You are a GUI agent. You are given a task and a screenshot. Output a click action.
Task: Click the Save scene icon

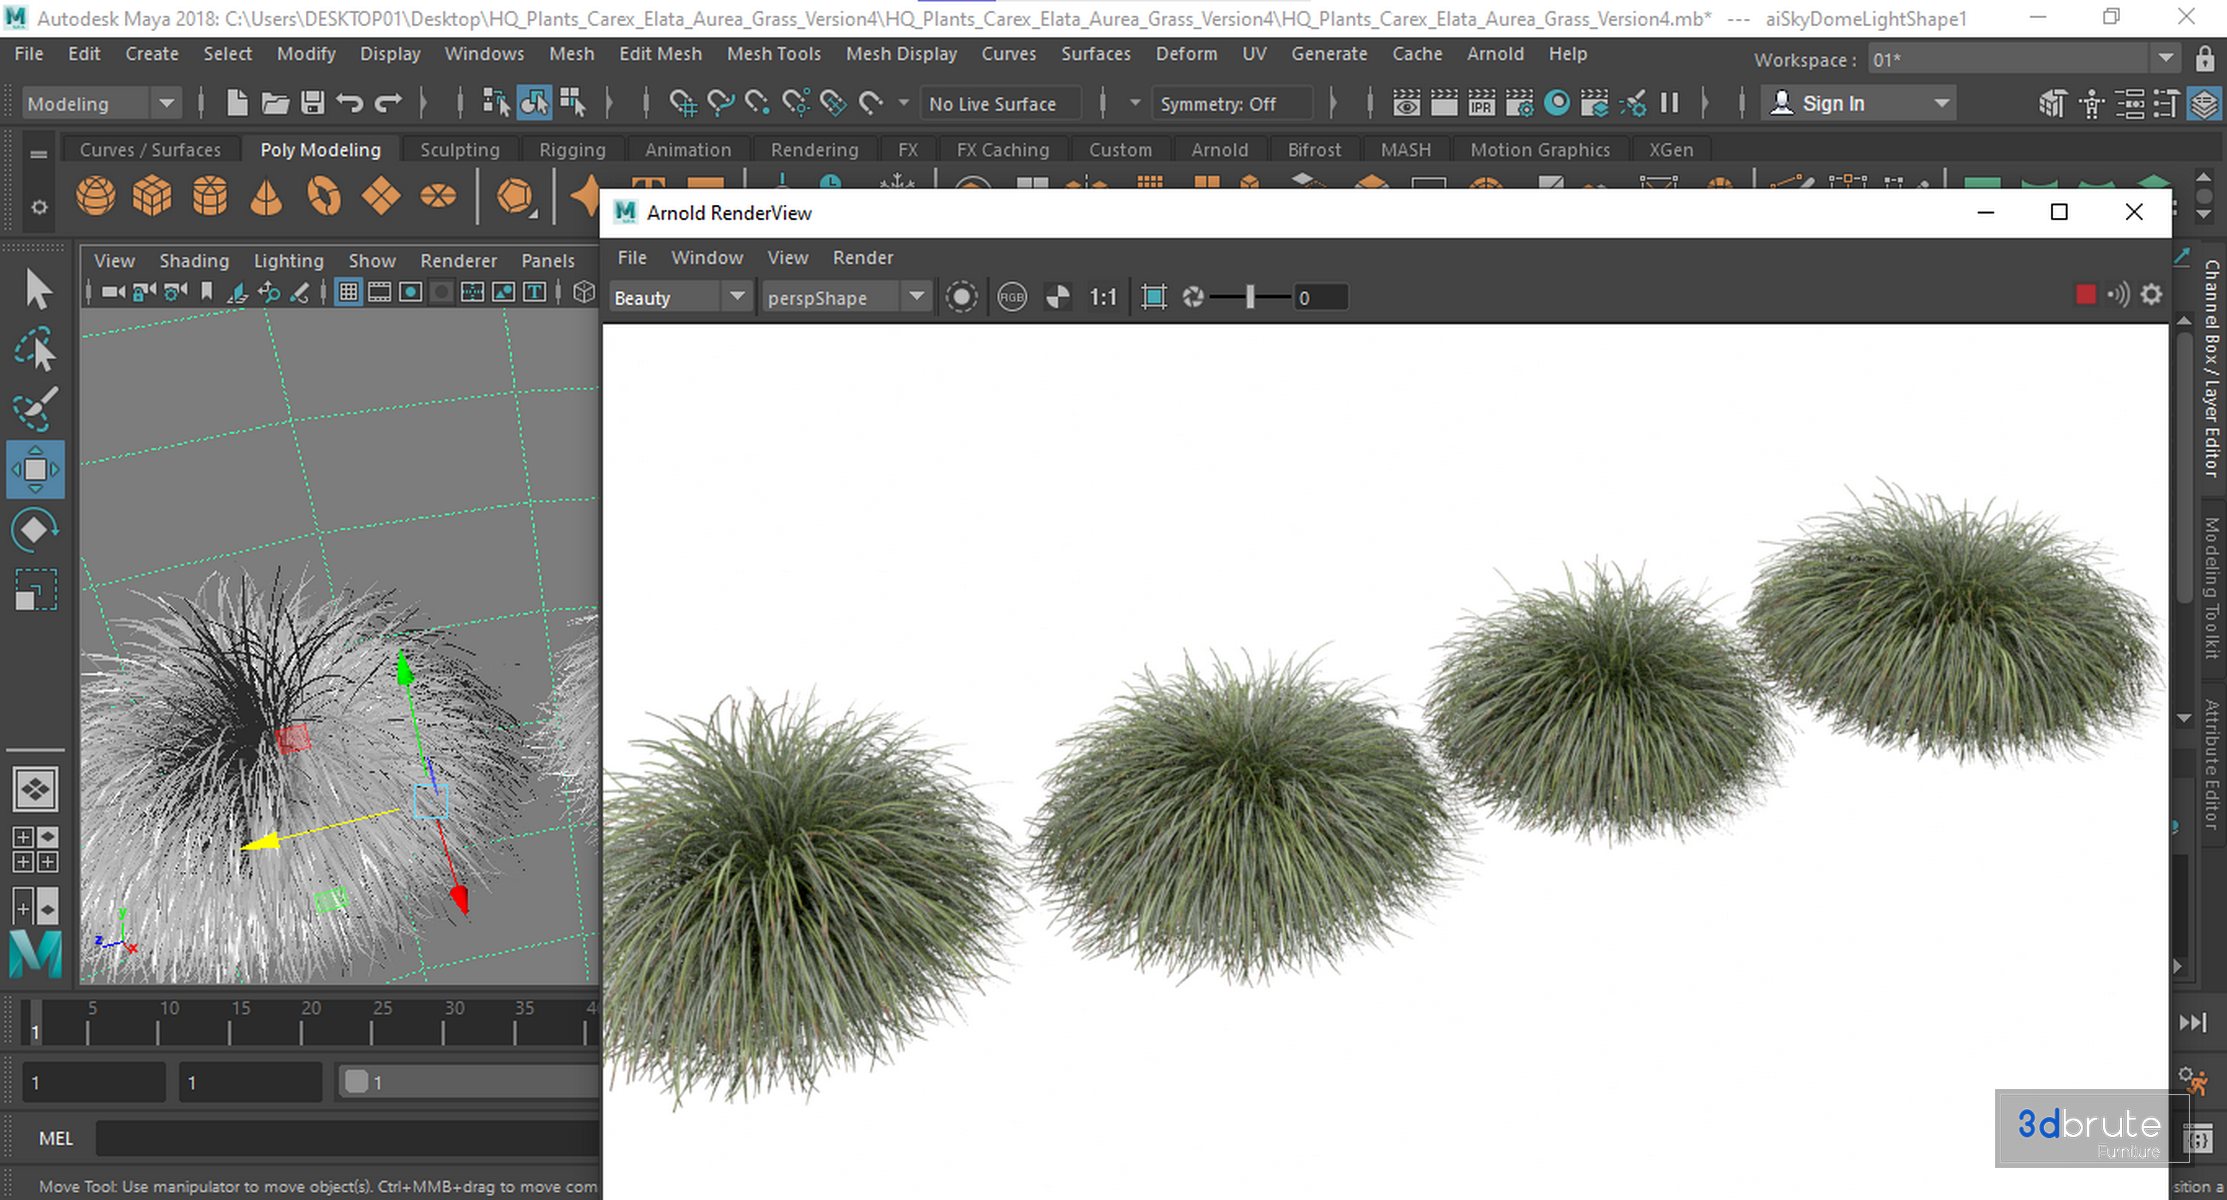(x=313, y=103)
